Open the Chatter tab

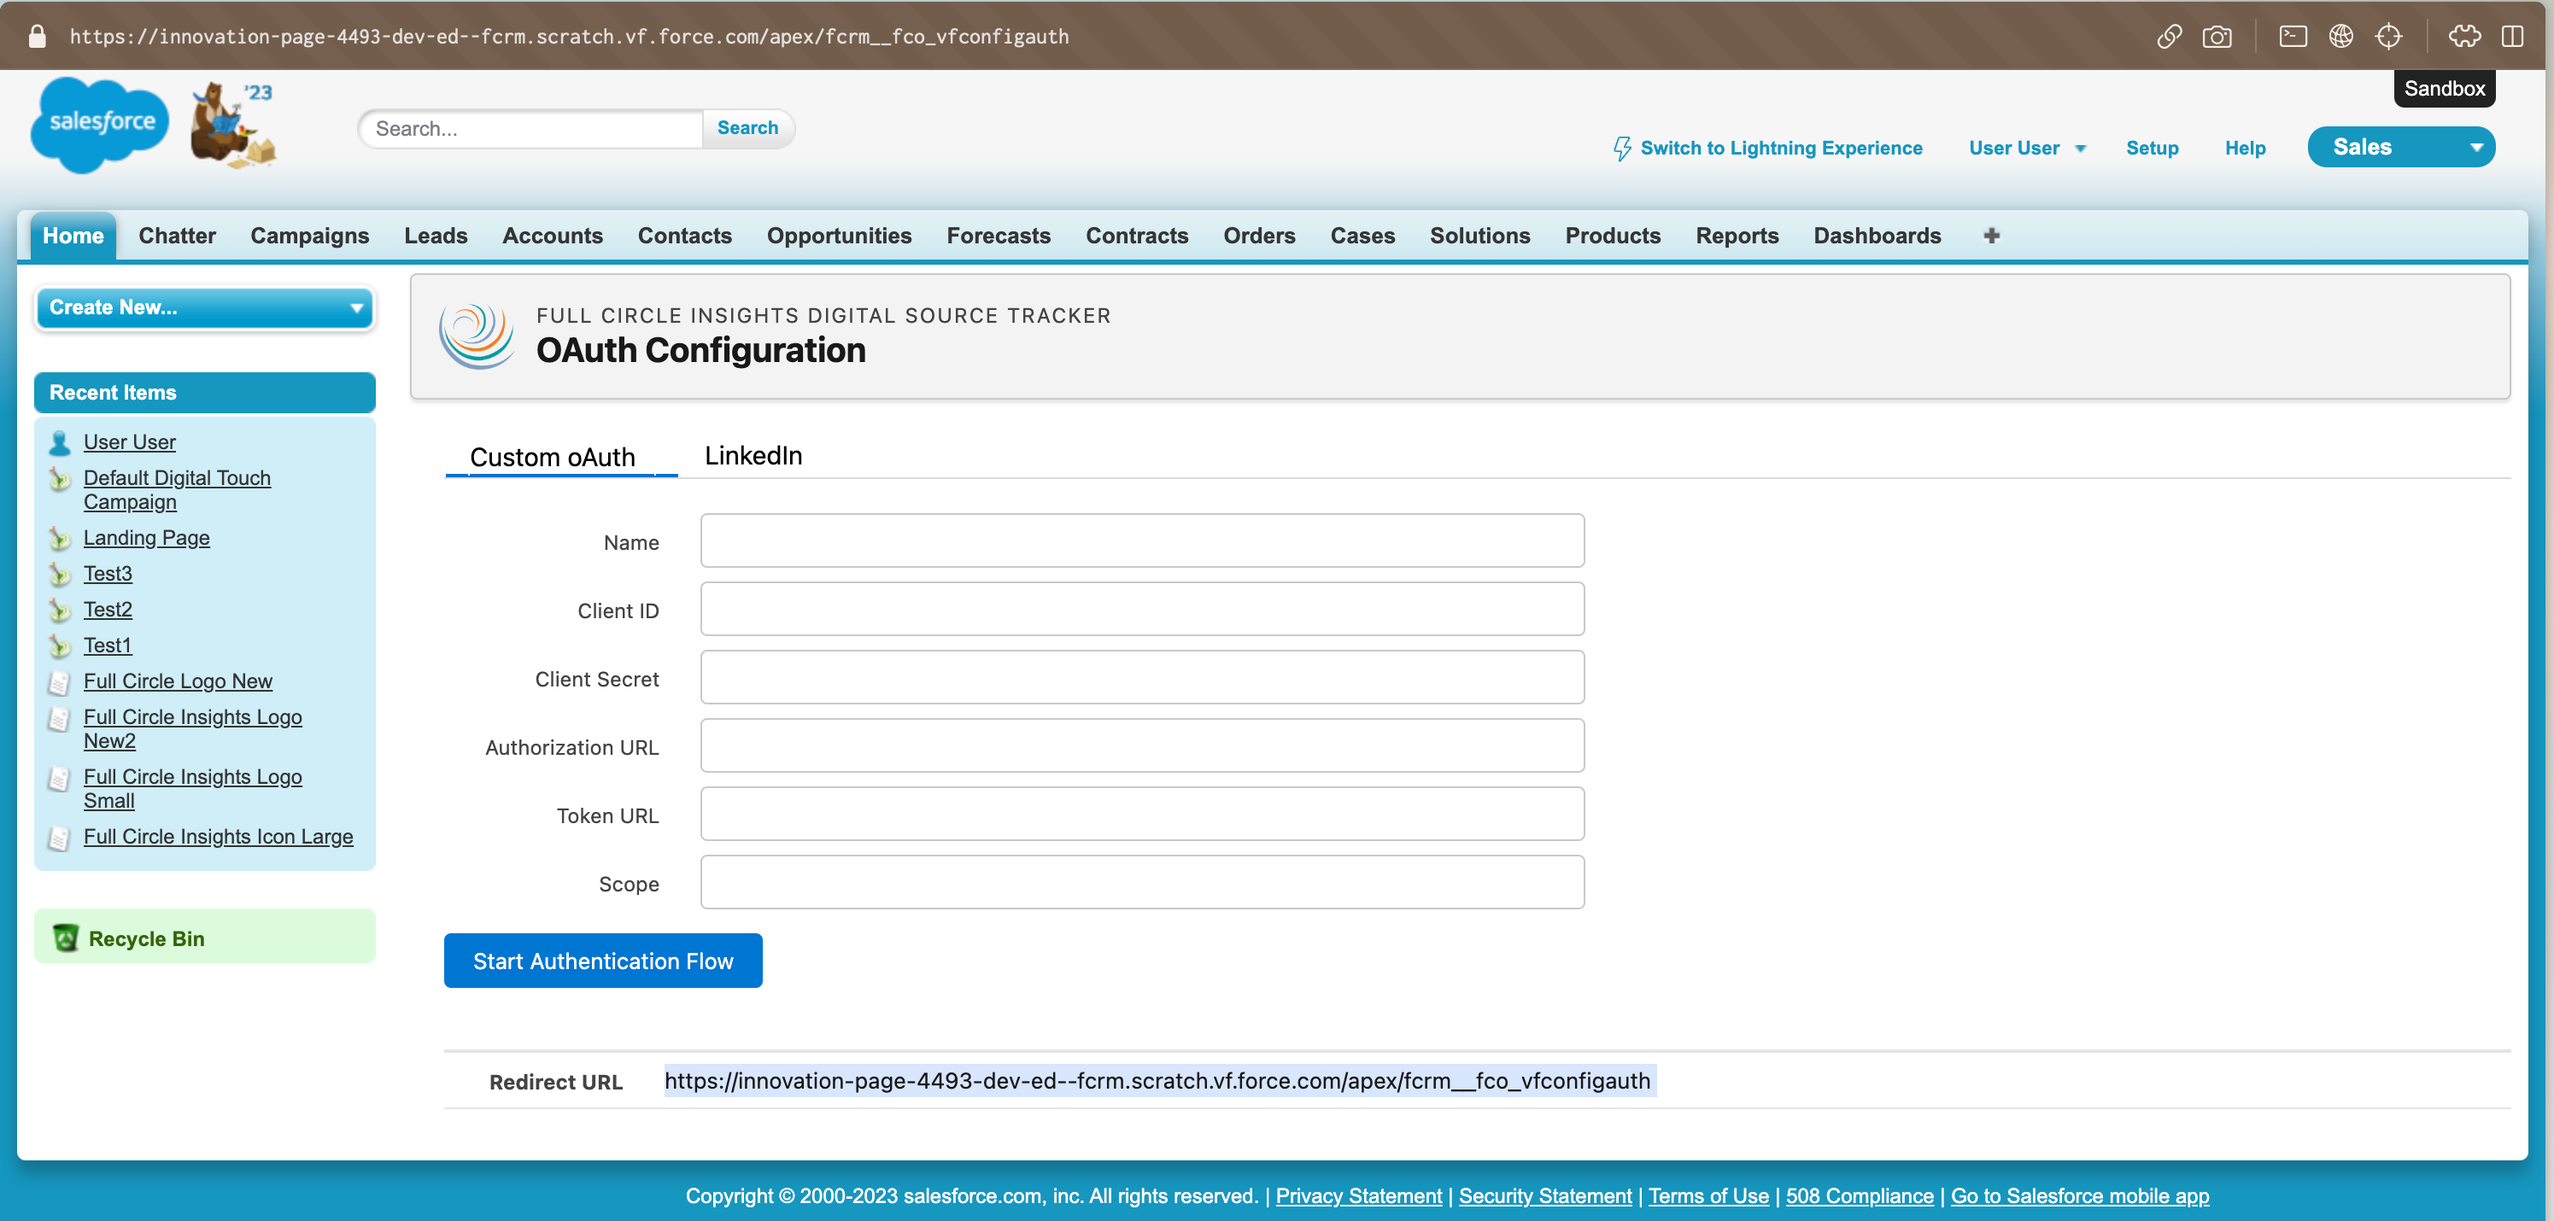click(x=177, y=236)
